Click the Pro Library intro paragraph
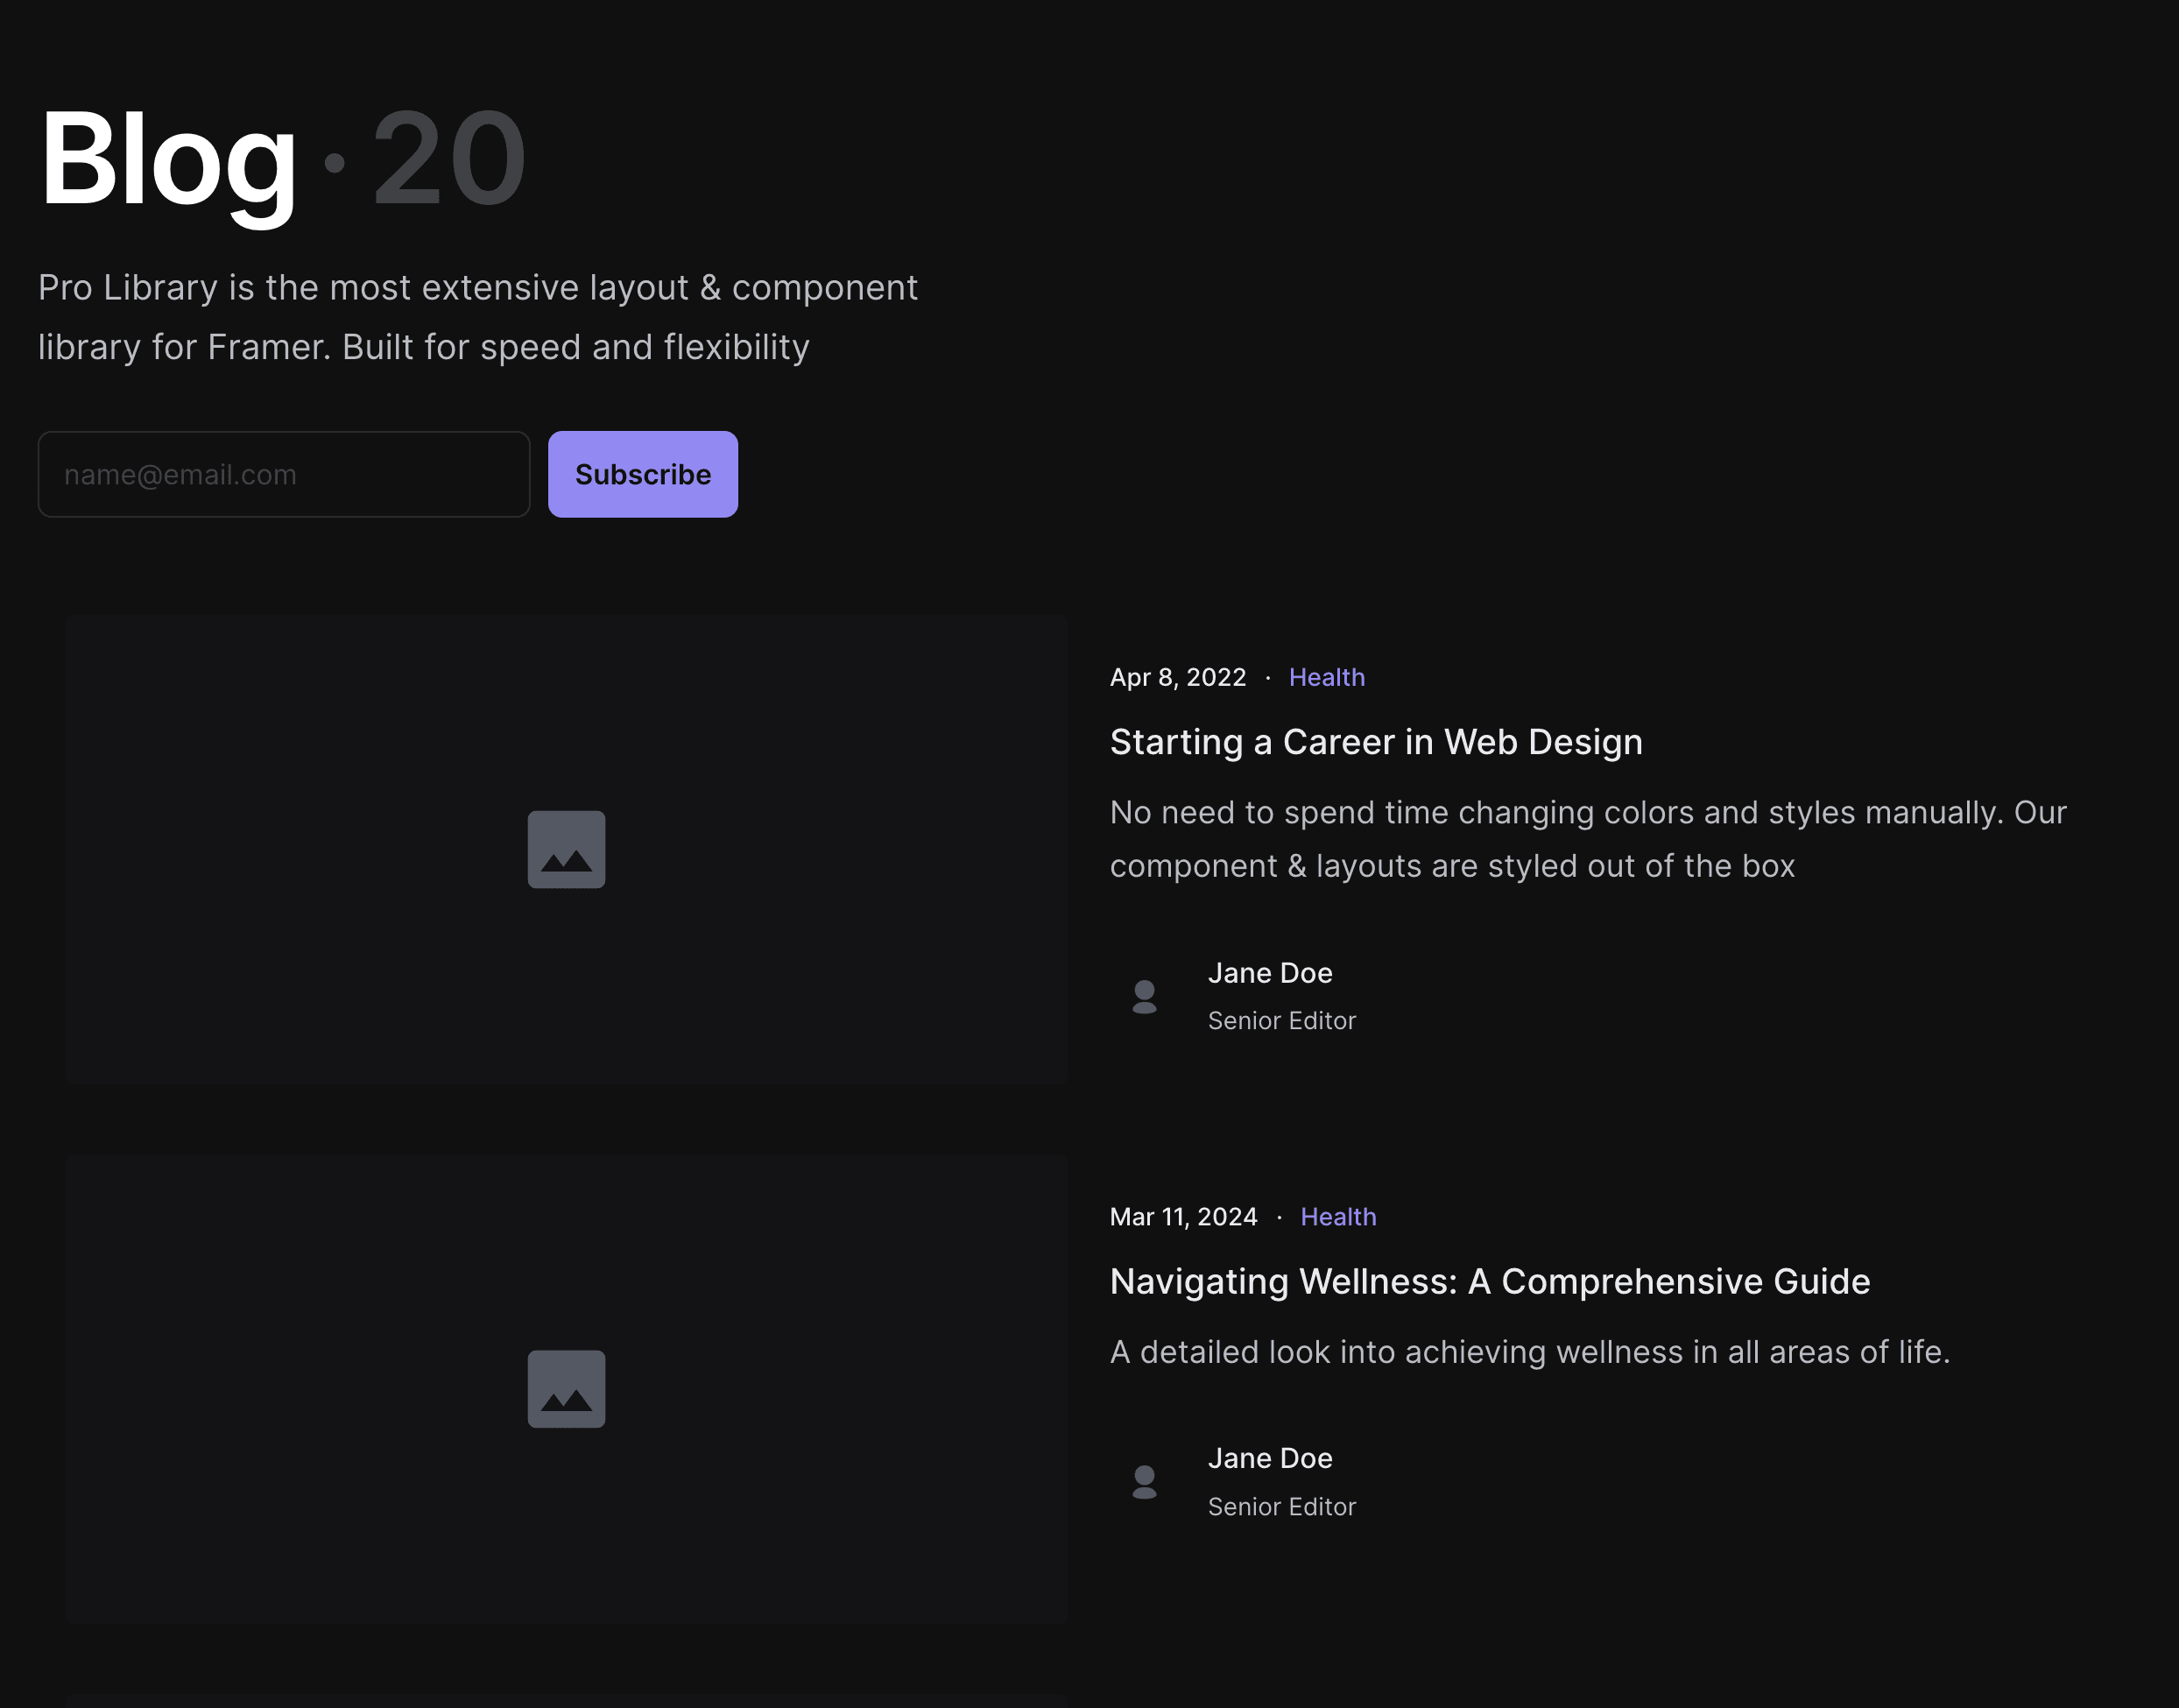The image size is (2179, 1708). click(x=478, y=316)
